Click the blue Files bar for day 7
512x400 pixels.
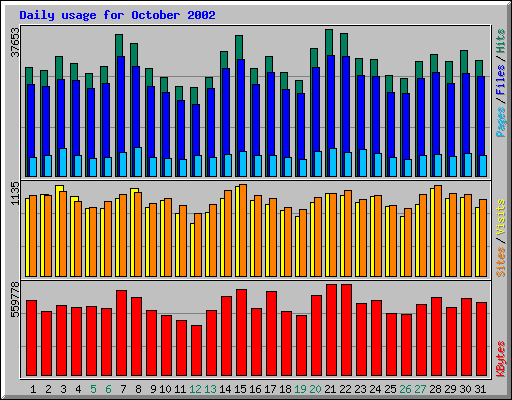click(121, 104)
